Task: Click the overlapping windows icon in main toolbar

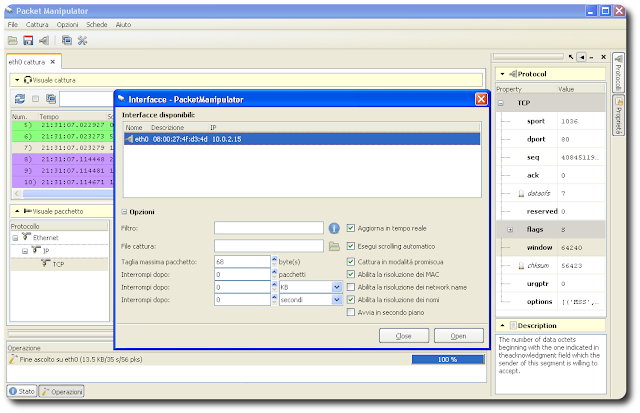Action: [67, 40]
